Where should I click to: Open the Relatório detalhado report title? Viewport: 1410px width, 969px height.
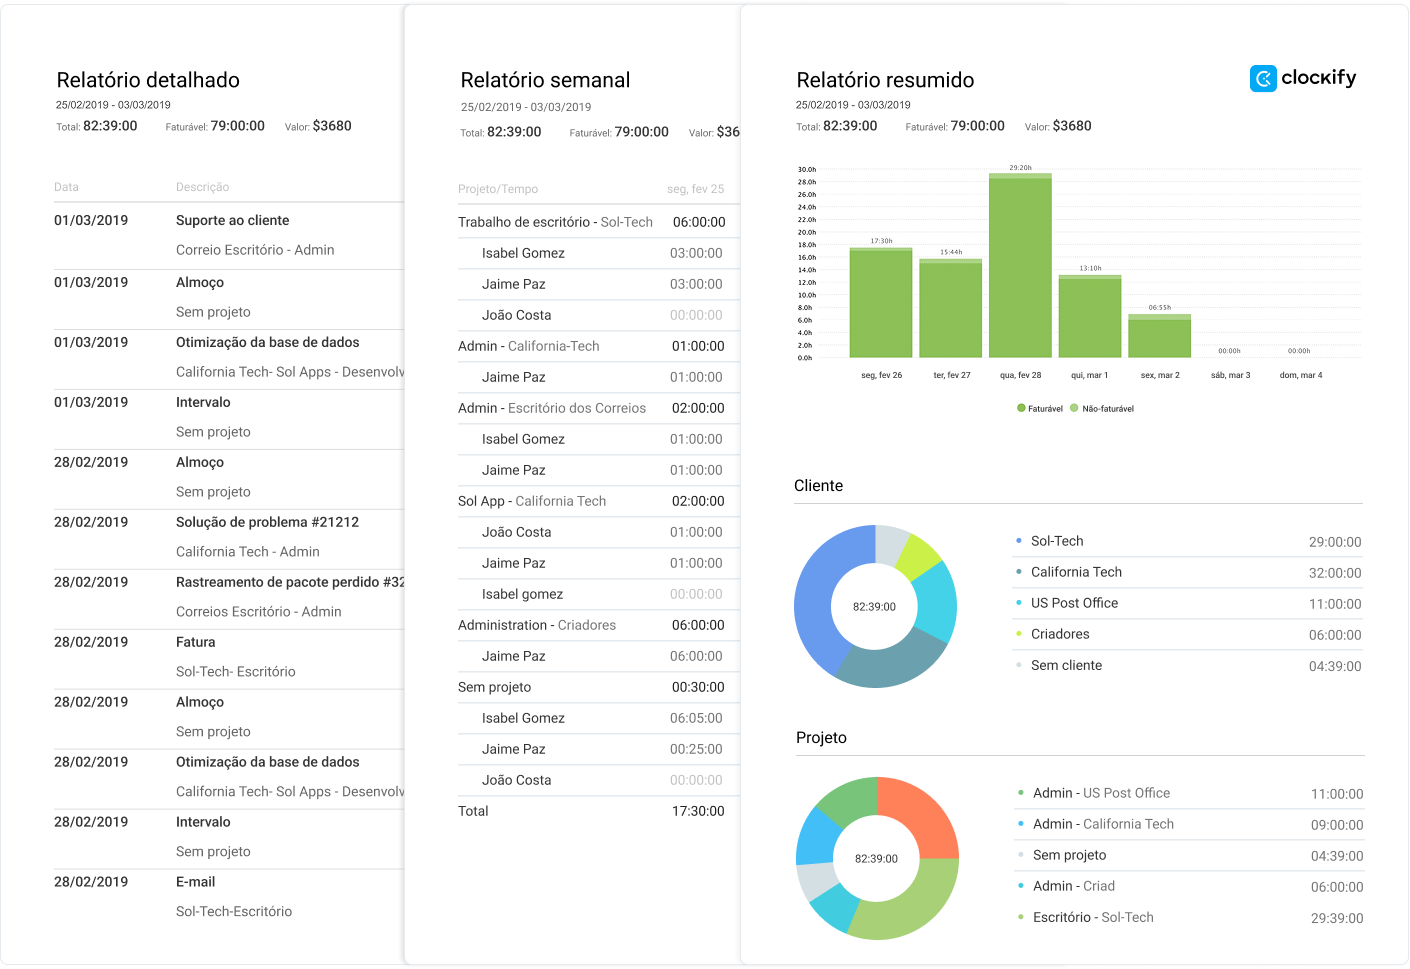tap(148, 80)
